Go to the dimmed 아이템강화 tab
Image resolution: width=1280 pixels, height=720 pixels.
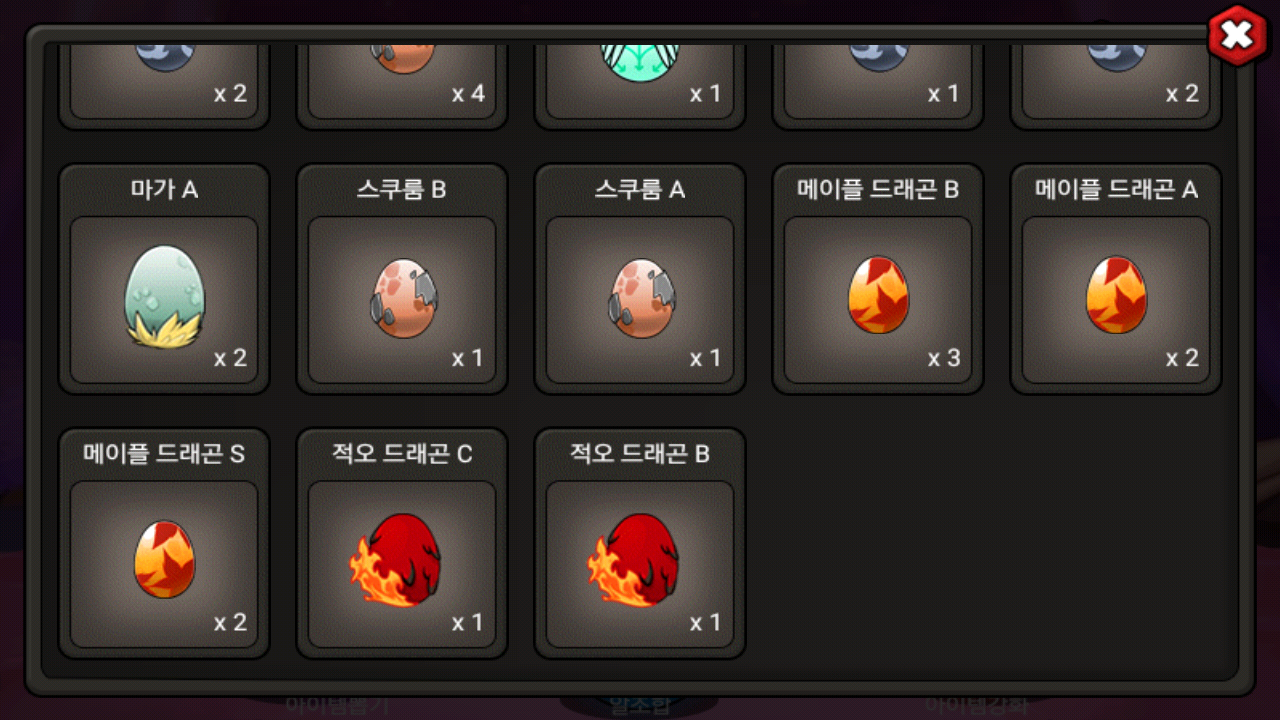pyautogui.click(x=975, y=704)
